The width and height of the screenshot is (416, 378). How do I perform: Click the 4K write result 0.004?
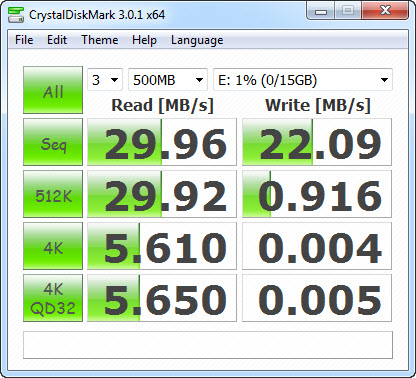pyautogui.click(x=317, y=246)
